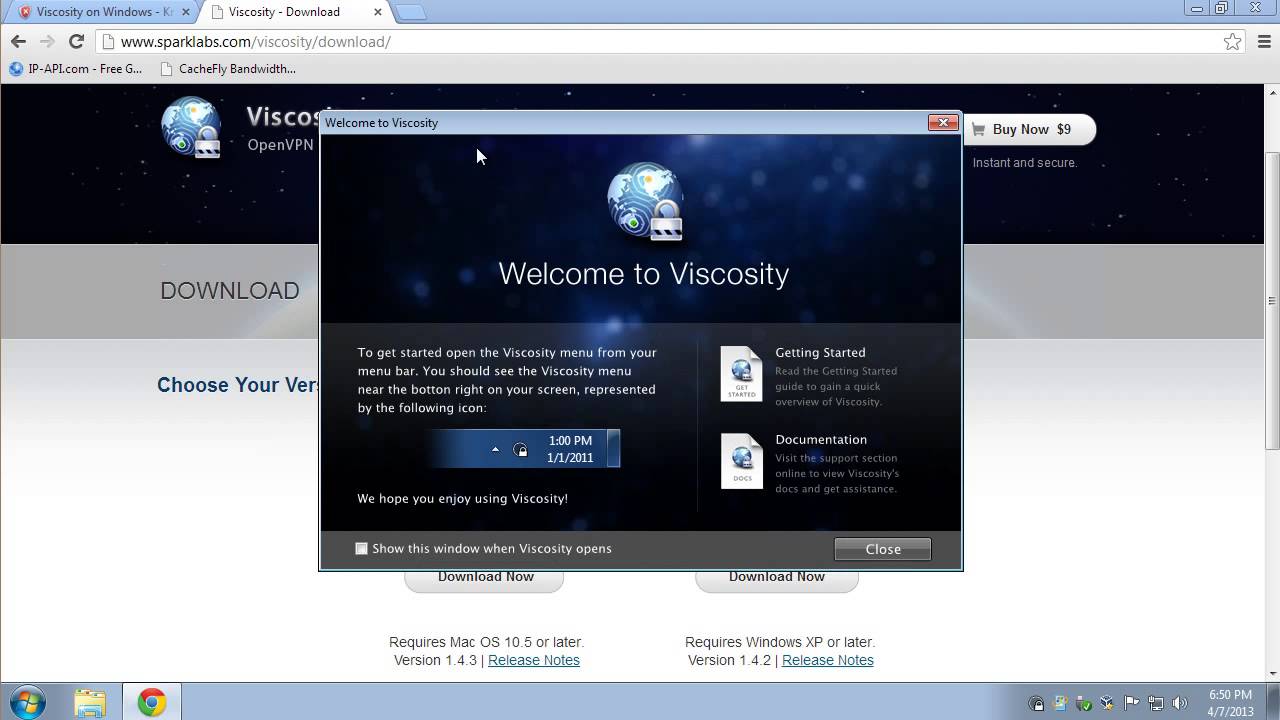This screenshot has height=720, width=1280.
Task: Open a new Chrome tab
Action: 410,12
